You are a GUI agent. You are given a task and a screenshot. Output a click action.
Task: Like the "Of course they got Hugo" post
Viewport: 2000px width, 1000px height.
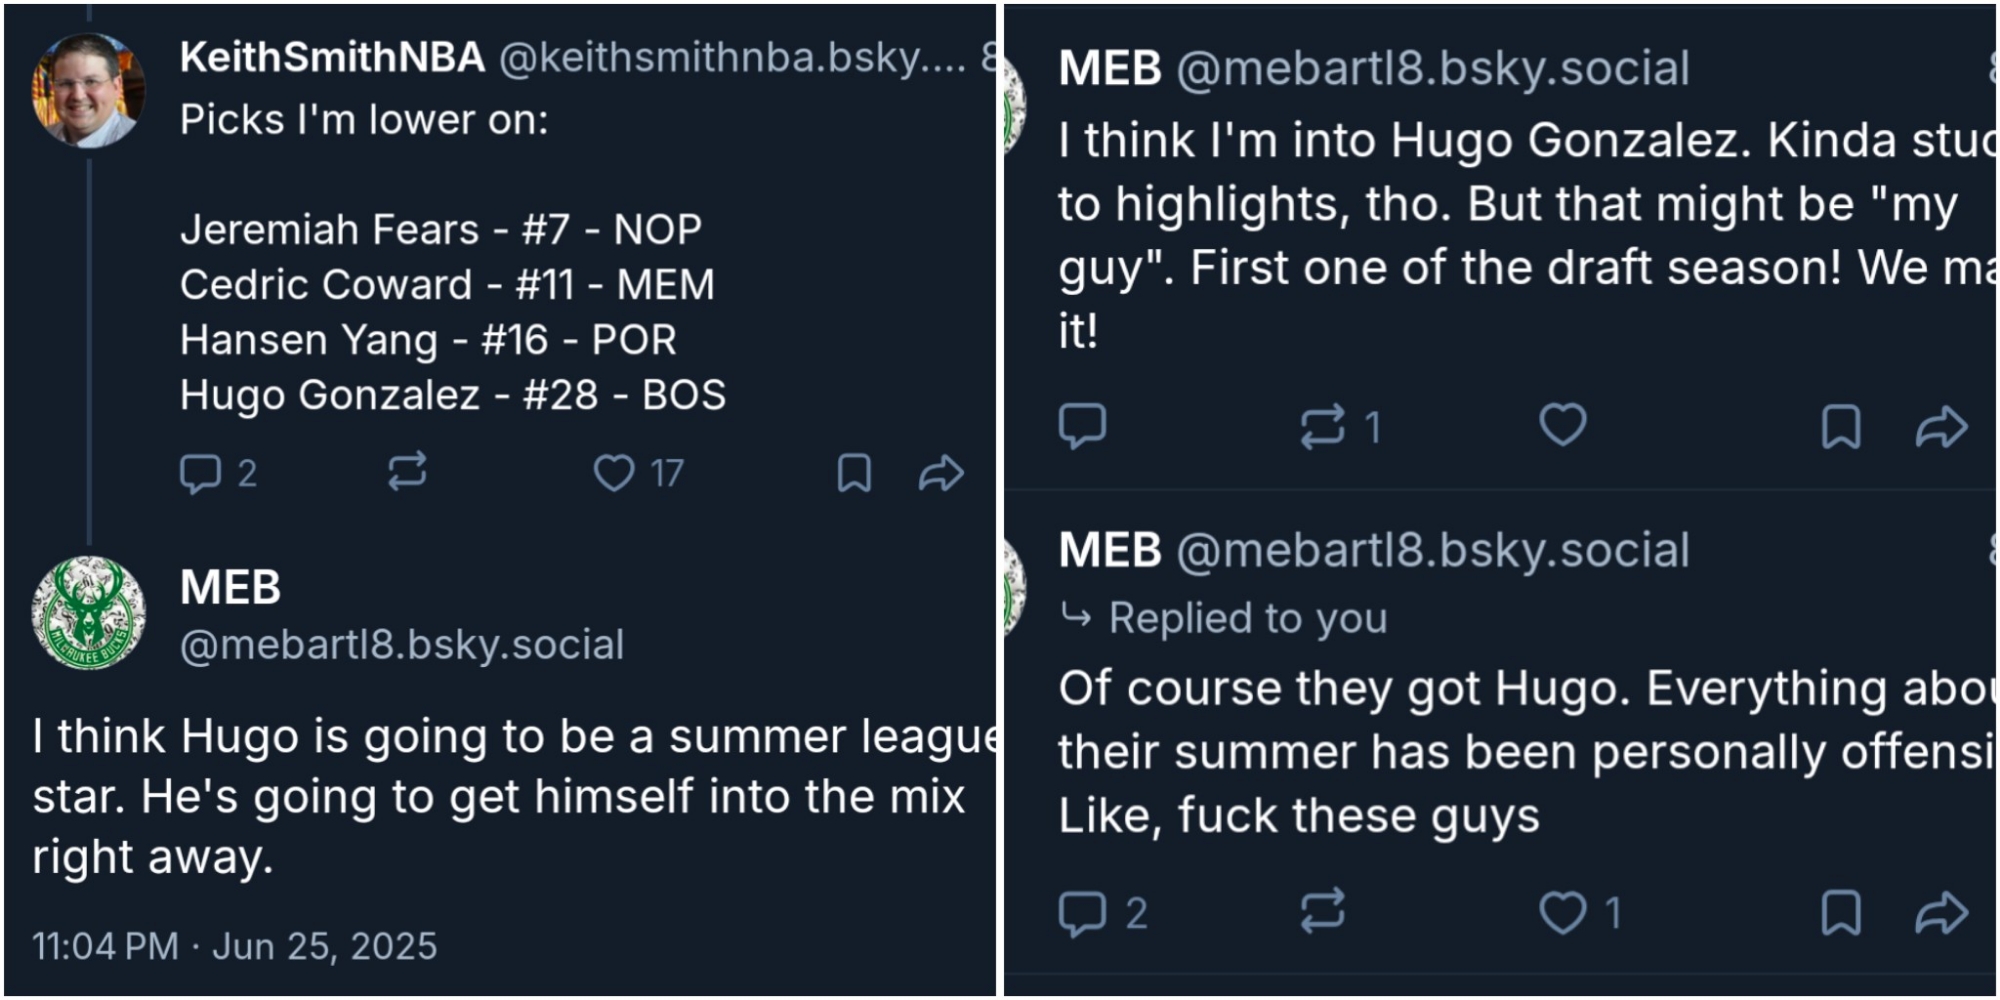(1562, 912)
